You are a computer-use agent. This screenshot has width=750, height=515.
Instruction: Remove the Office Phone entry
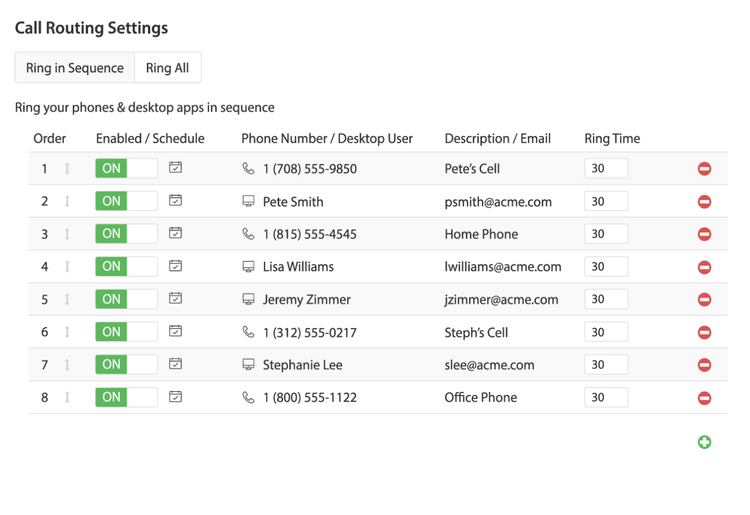[x=704, y=398]
